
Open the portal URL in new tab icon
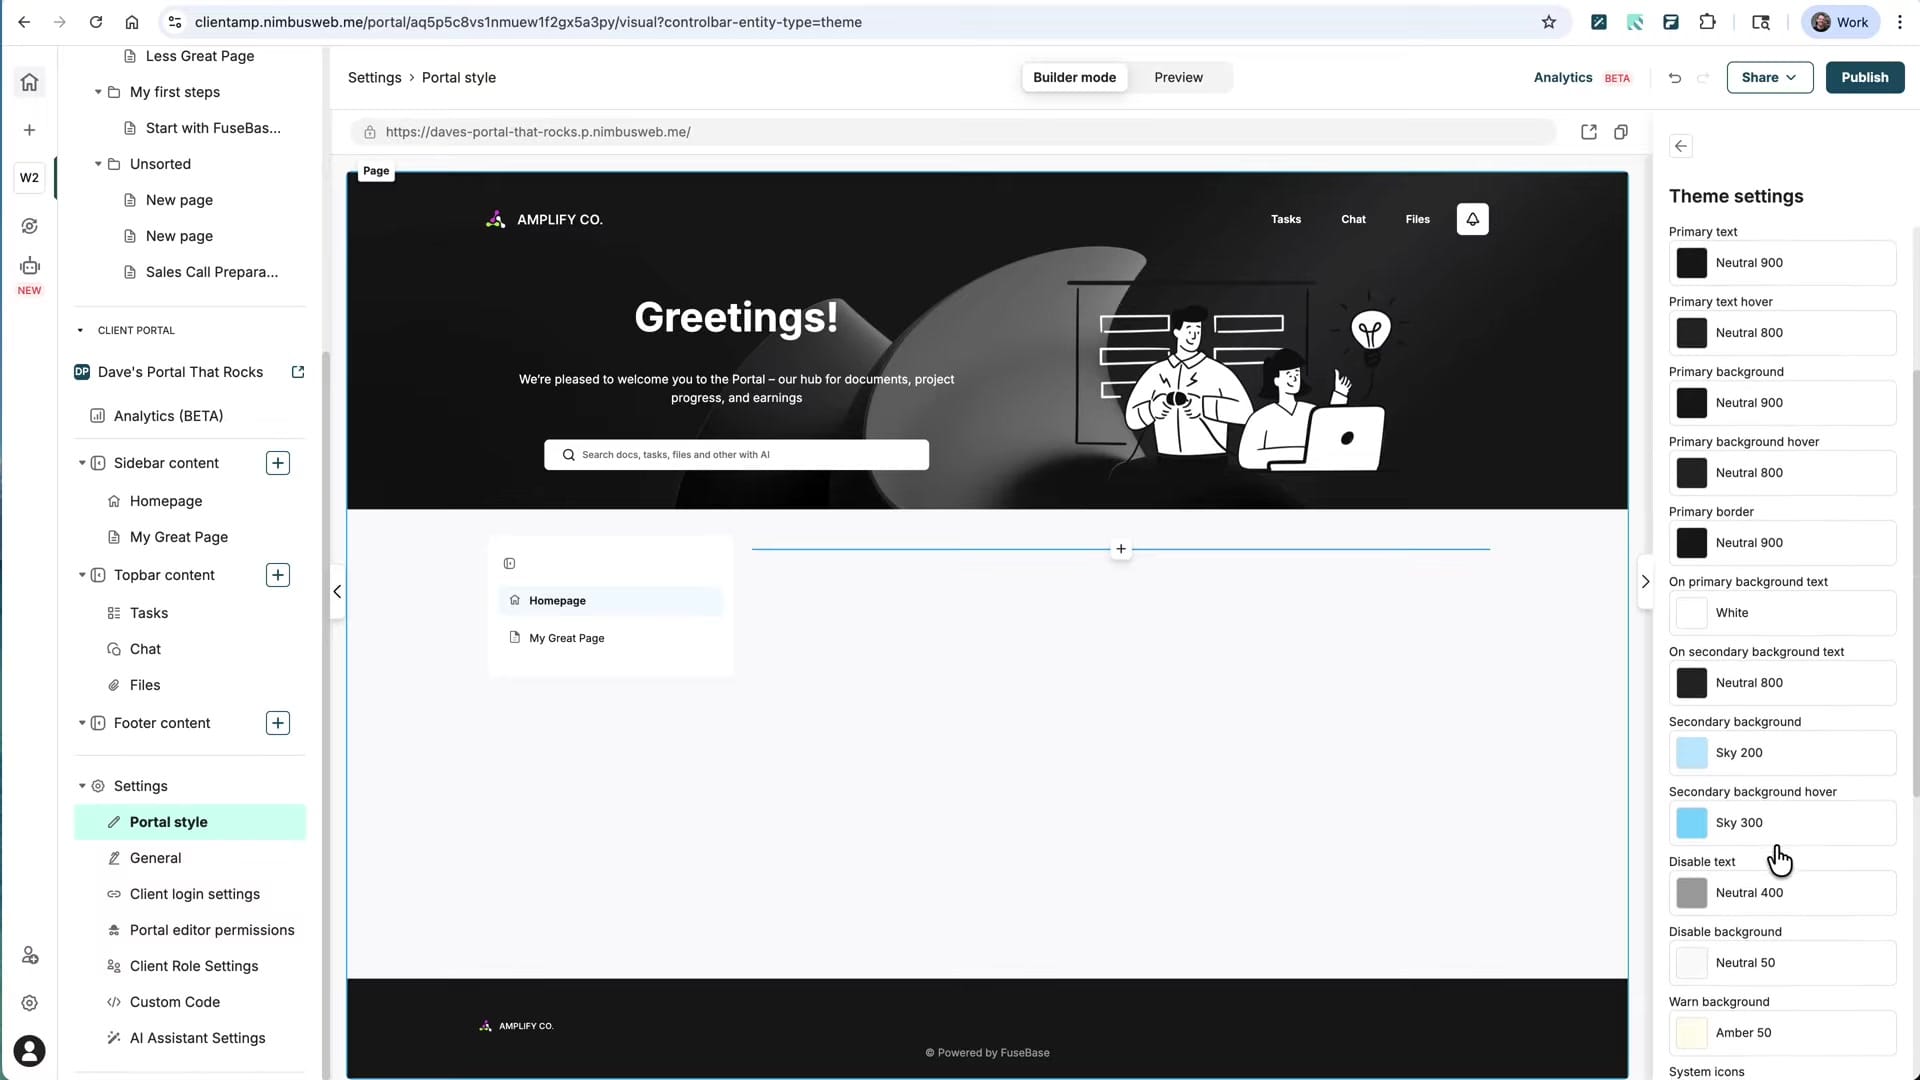tap(1589, 132)
